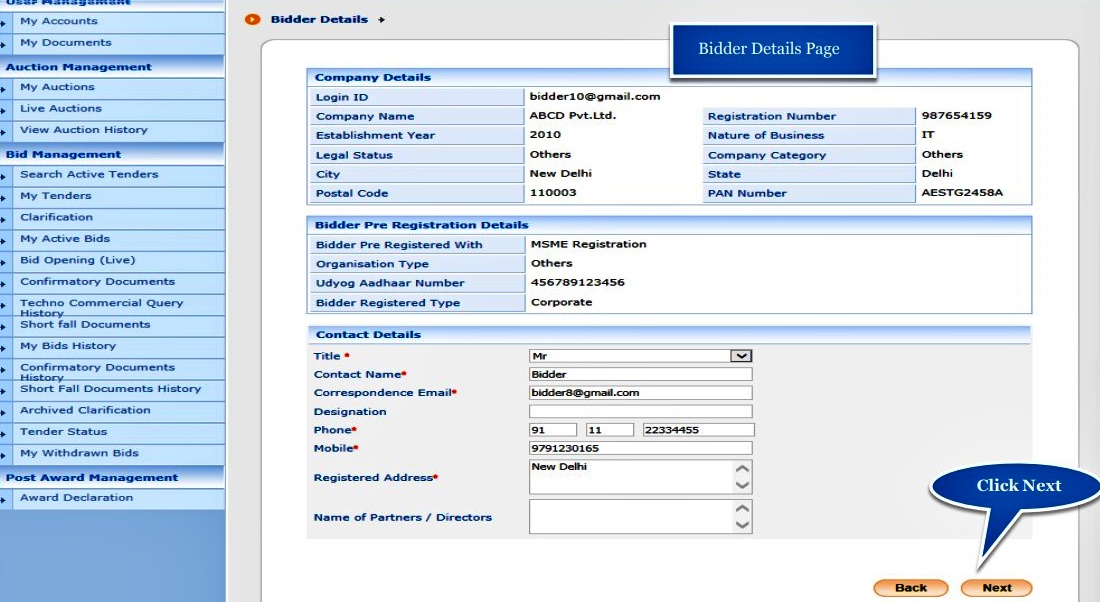Open Clarification sidebar link
Viewport: 1100px width, 602px height.
[x=57, y=218]
